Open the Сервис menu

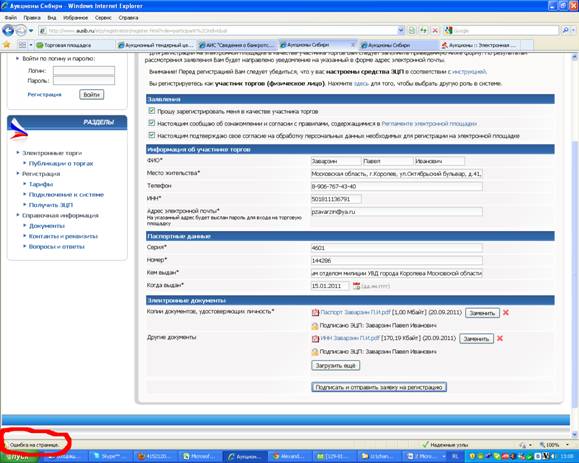[103, 18]
